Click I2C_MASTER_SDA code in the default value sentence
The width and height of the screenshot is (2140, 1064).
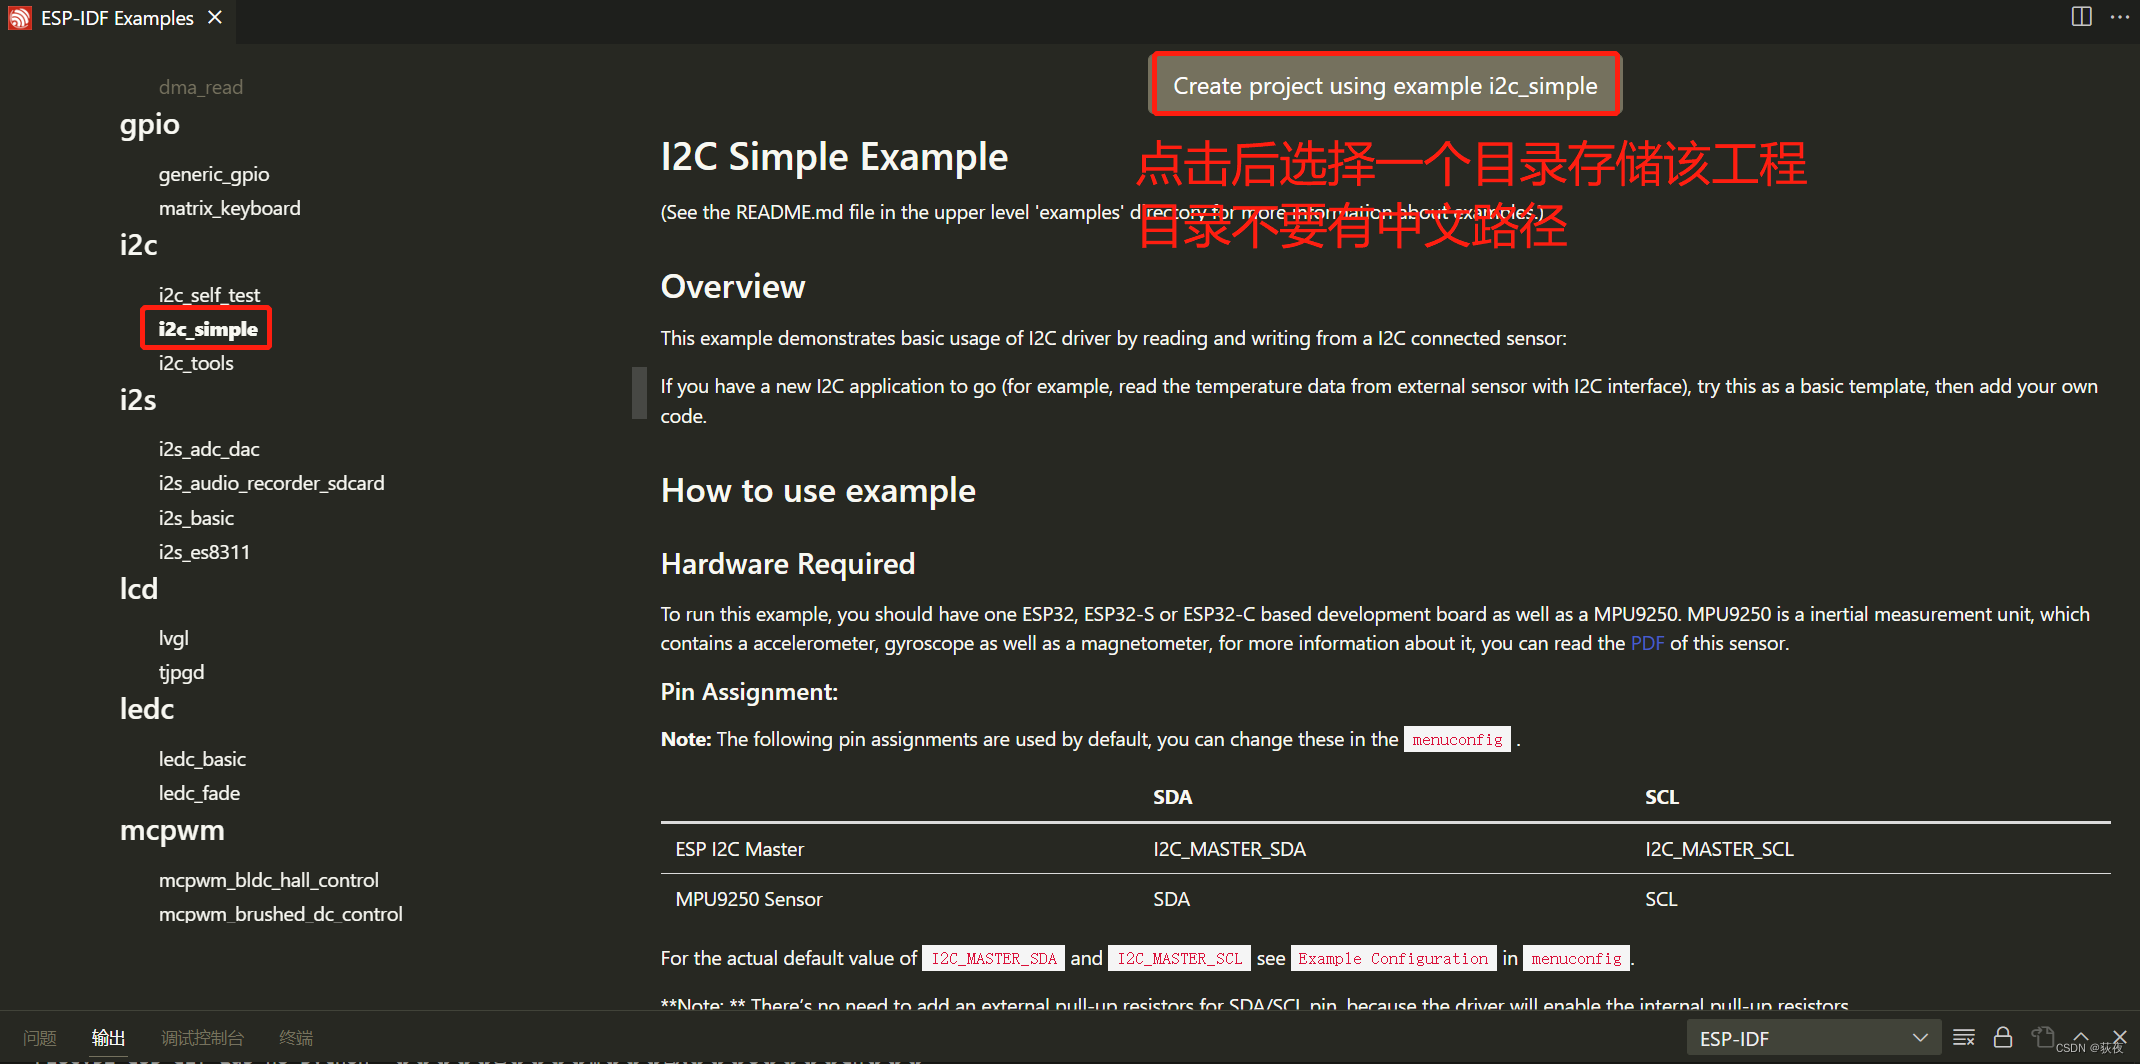pyautogui.click(x=994, y=958)
